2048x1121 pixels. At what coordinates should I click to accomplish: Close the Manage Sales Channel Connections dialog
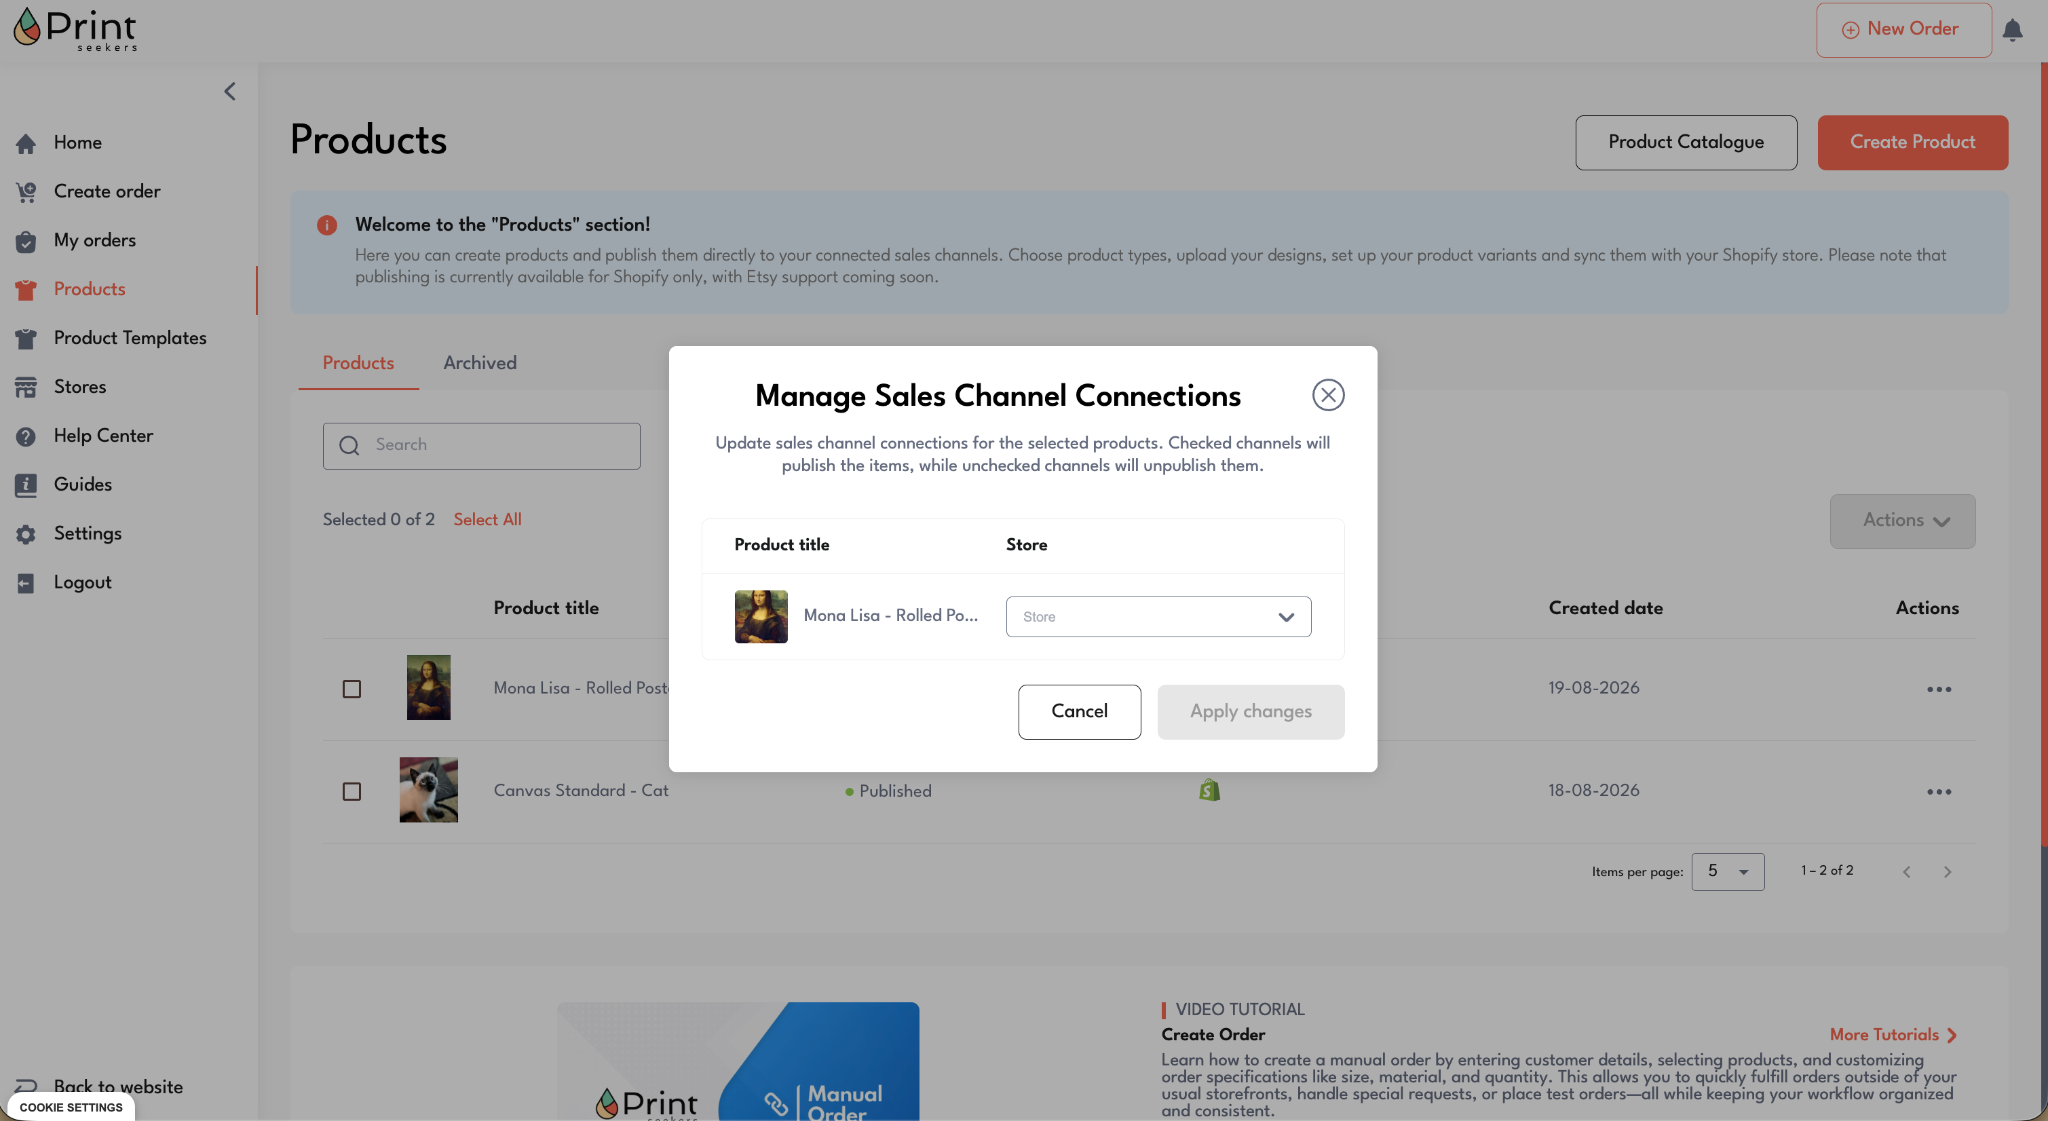1328,395
